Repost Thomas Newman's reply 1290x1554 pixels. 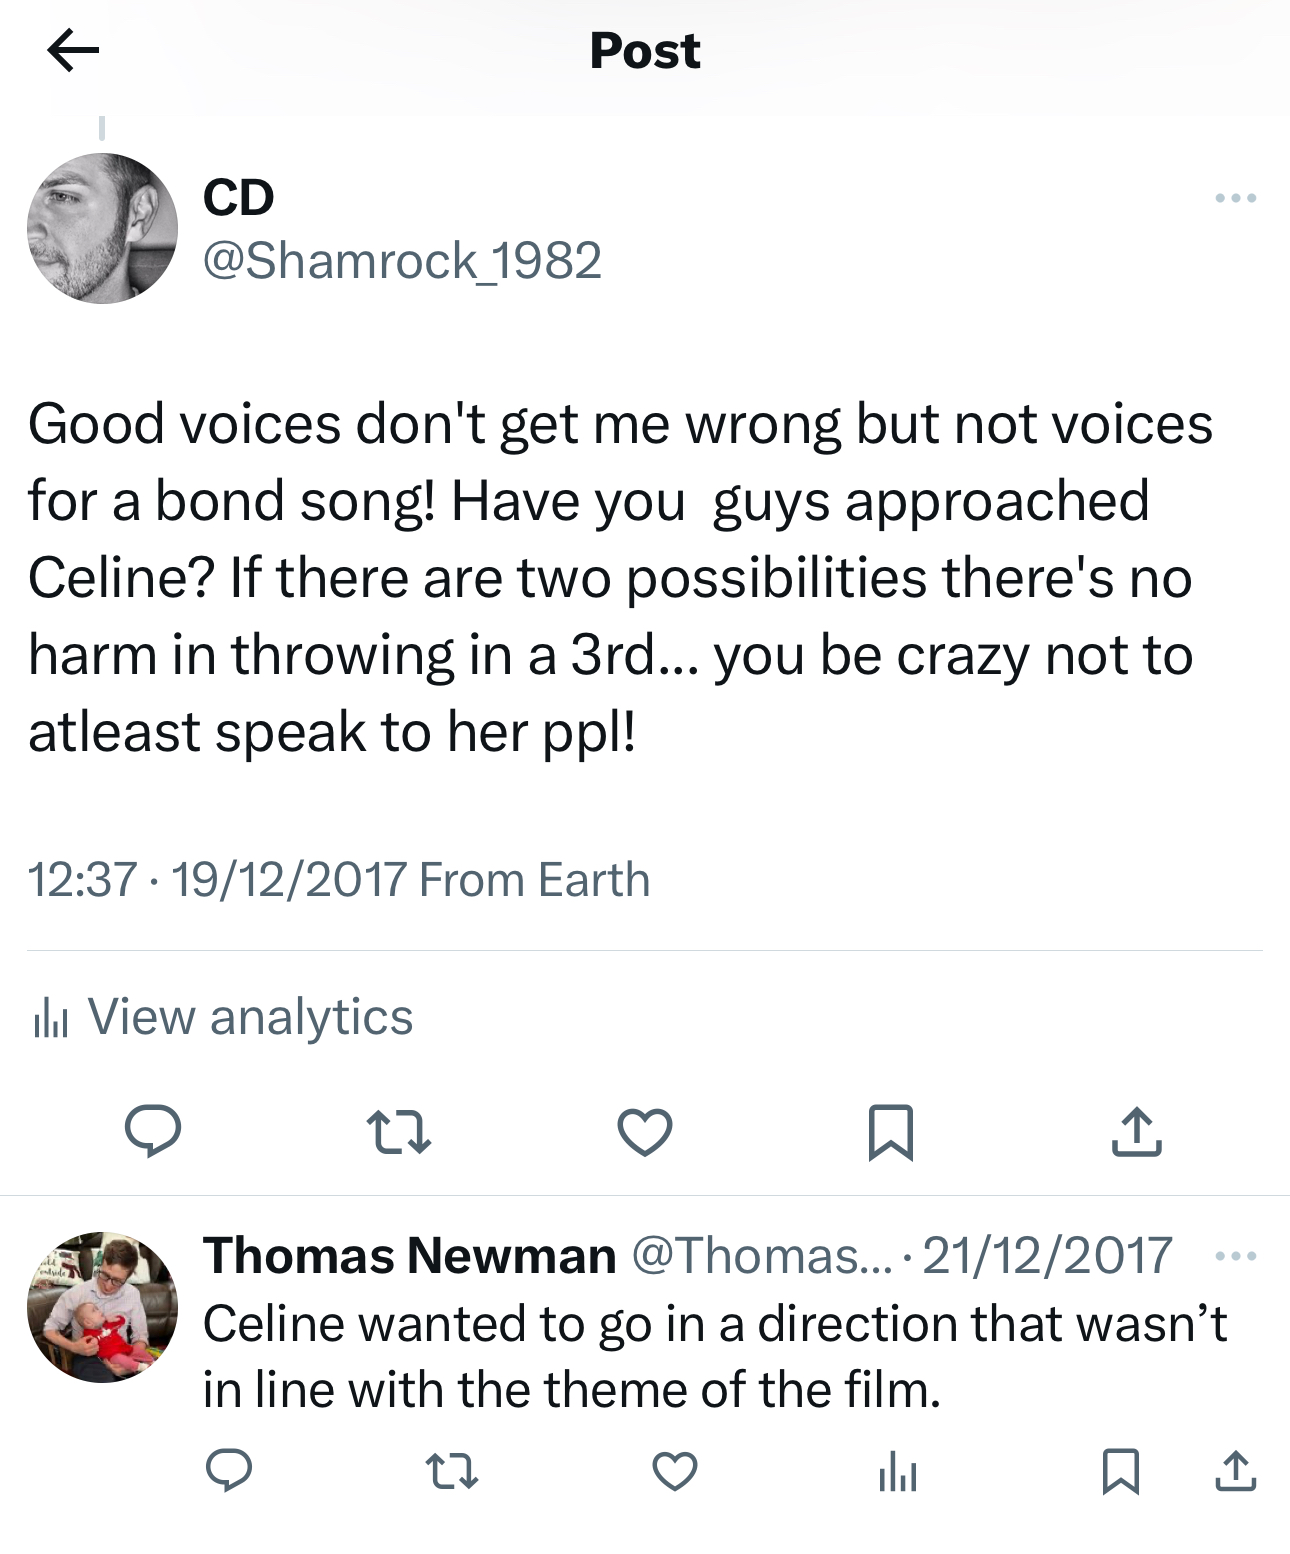(x=452, y=1472)
